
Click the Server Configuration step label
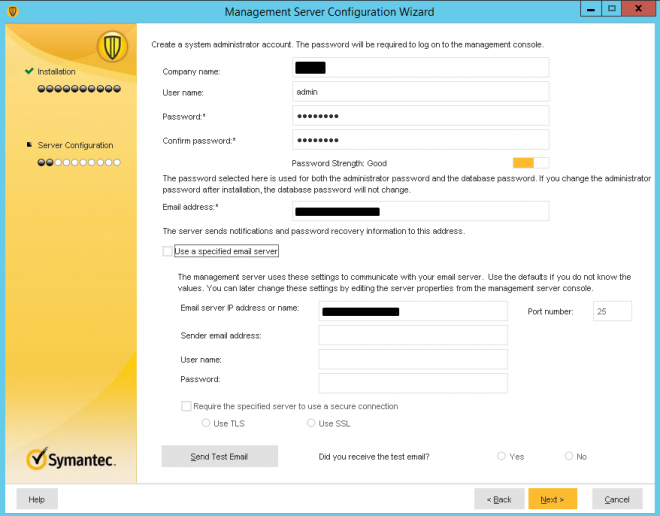tap(75, 145)
